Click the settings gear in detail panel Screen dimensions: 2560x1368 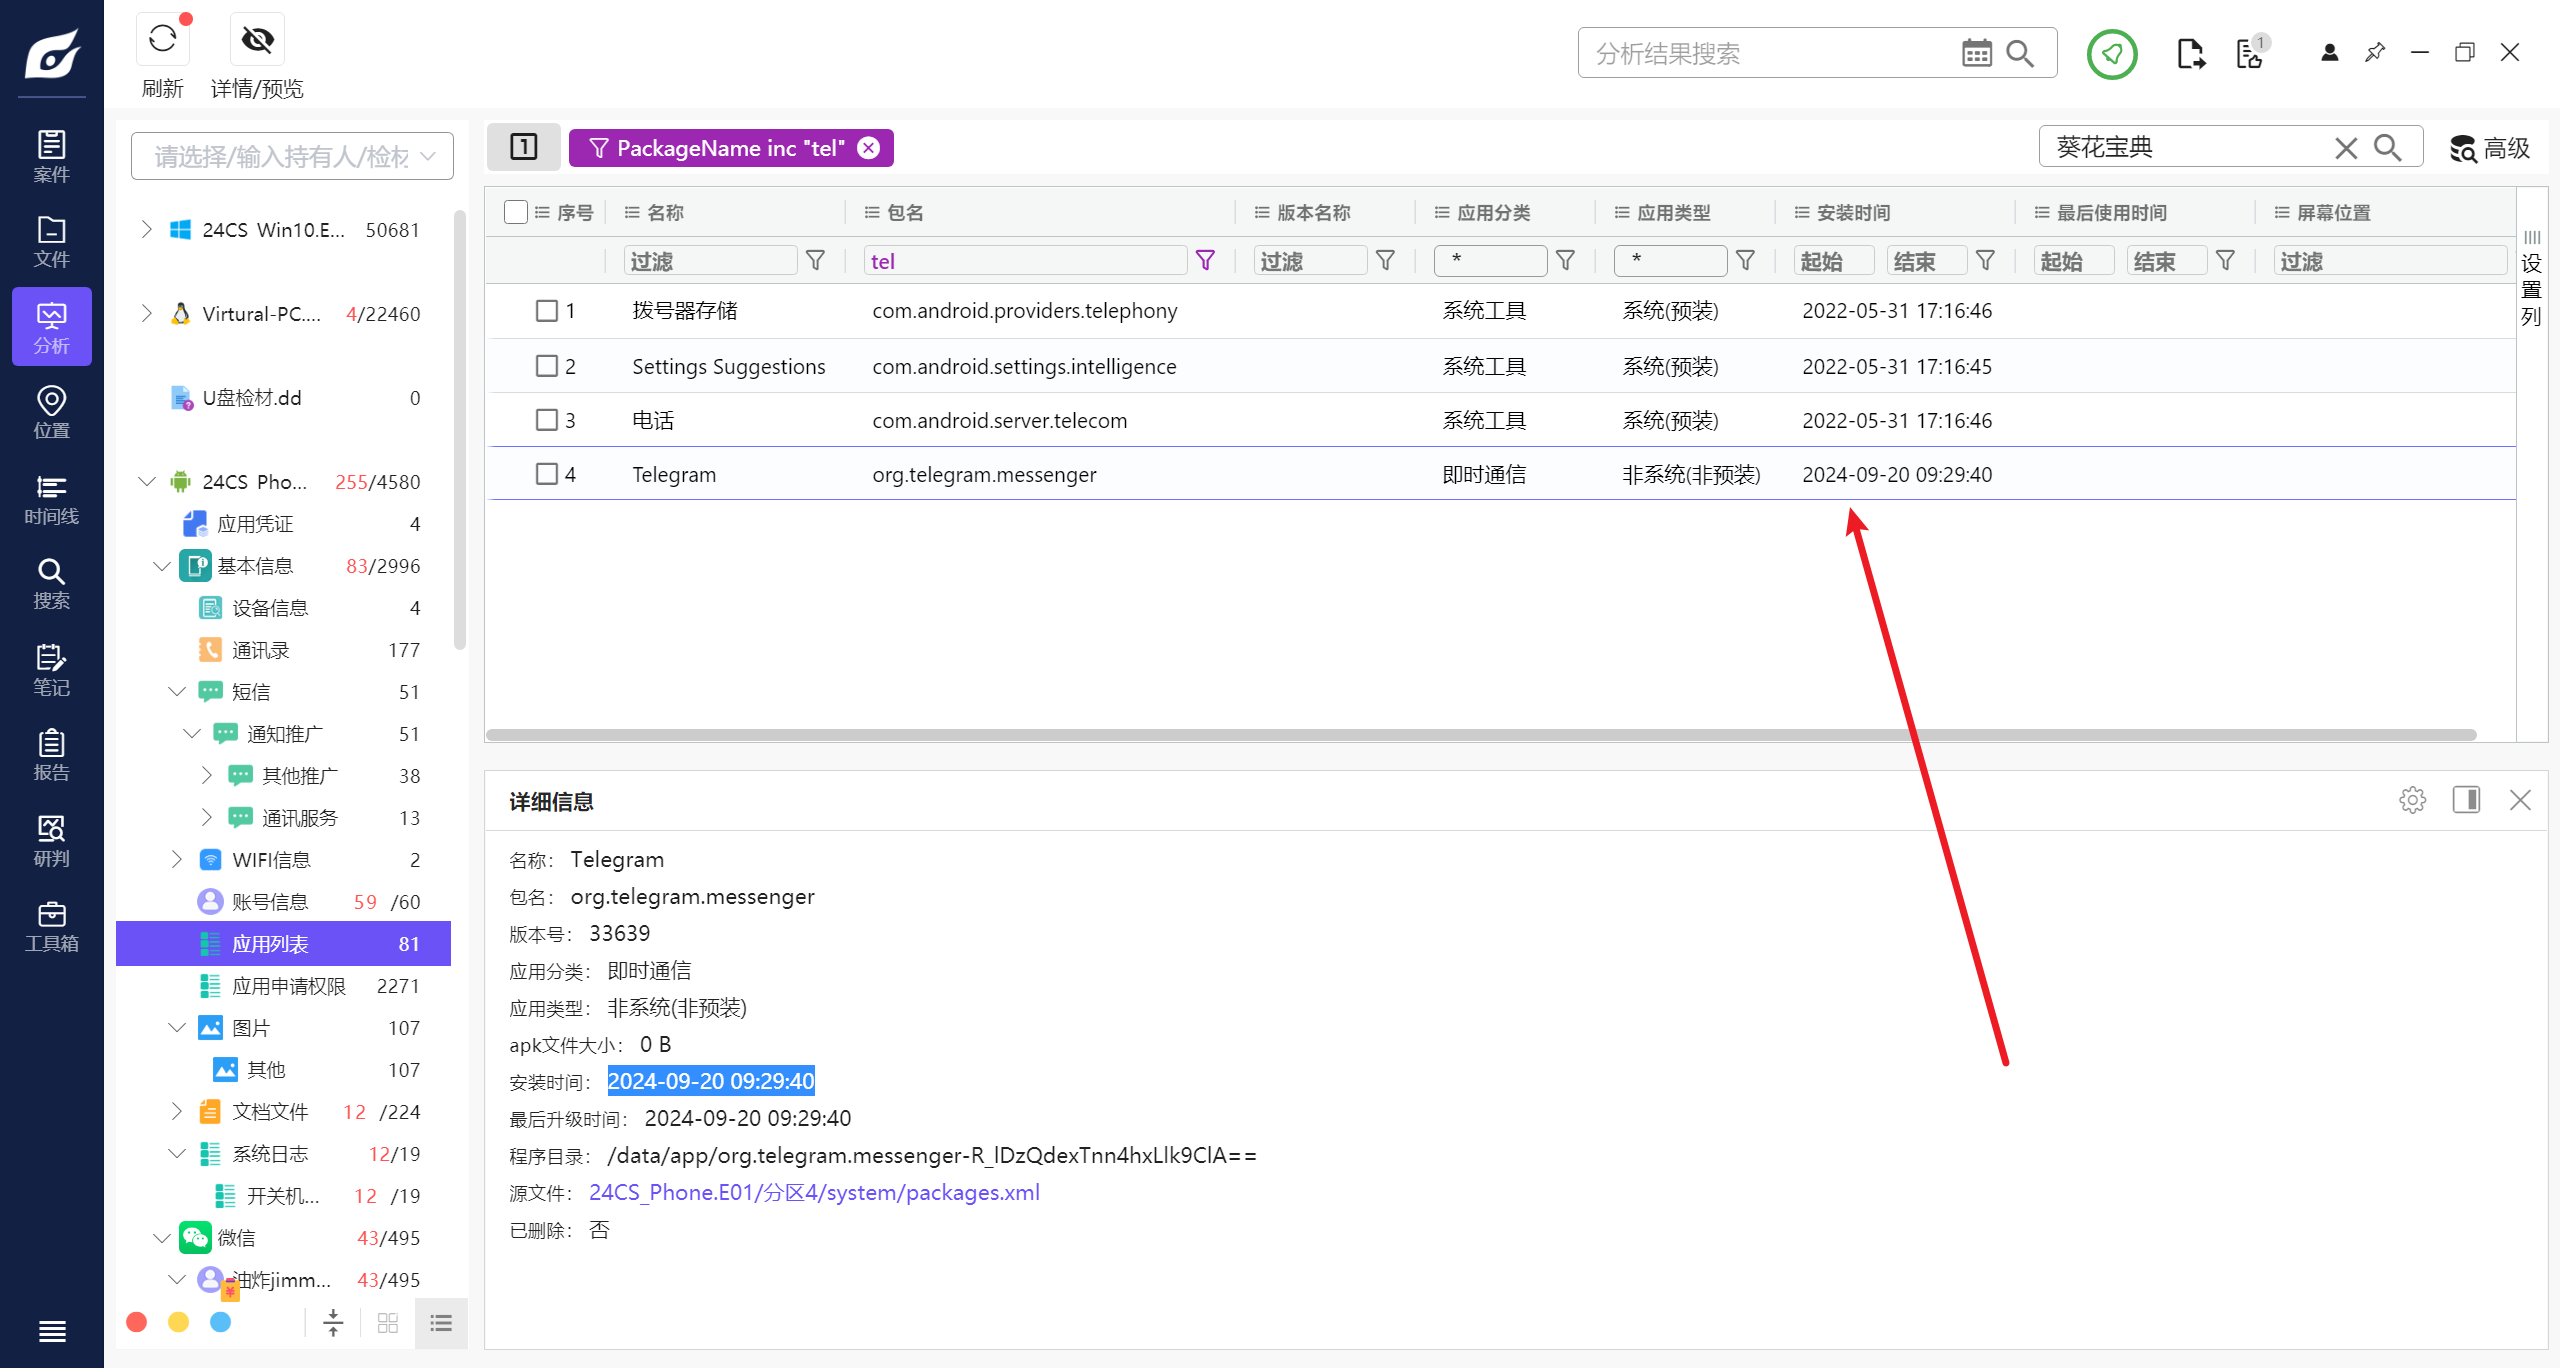2412,800
